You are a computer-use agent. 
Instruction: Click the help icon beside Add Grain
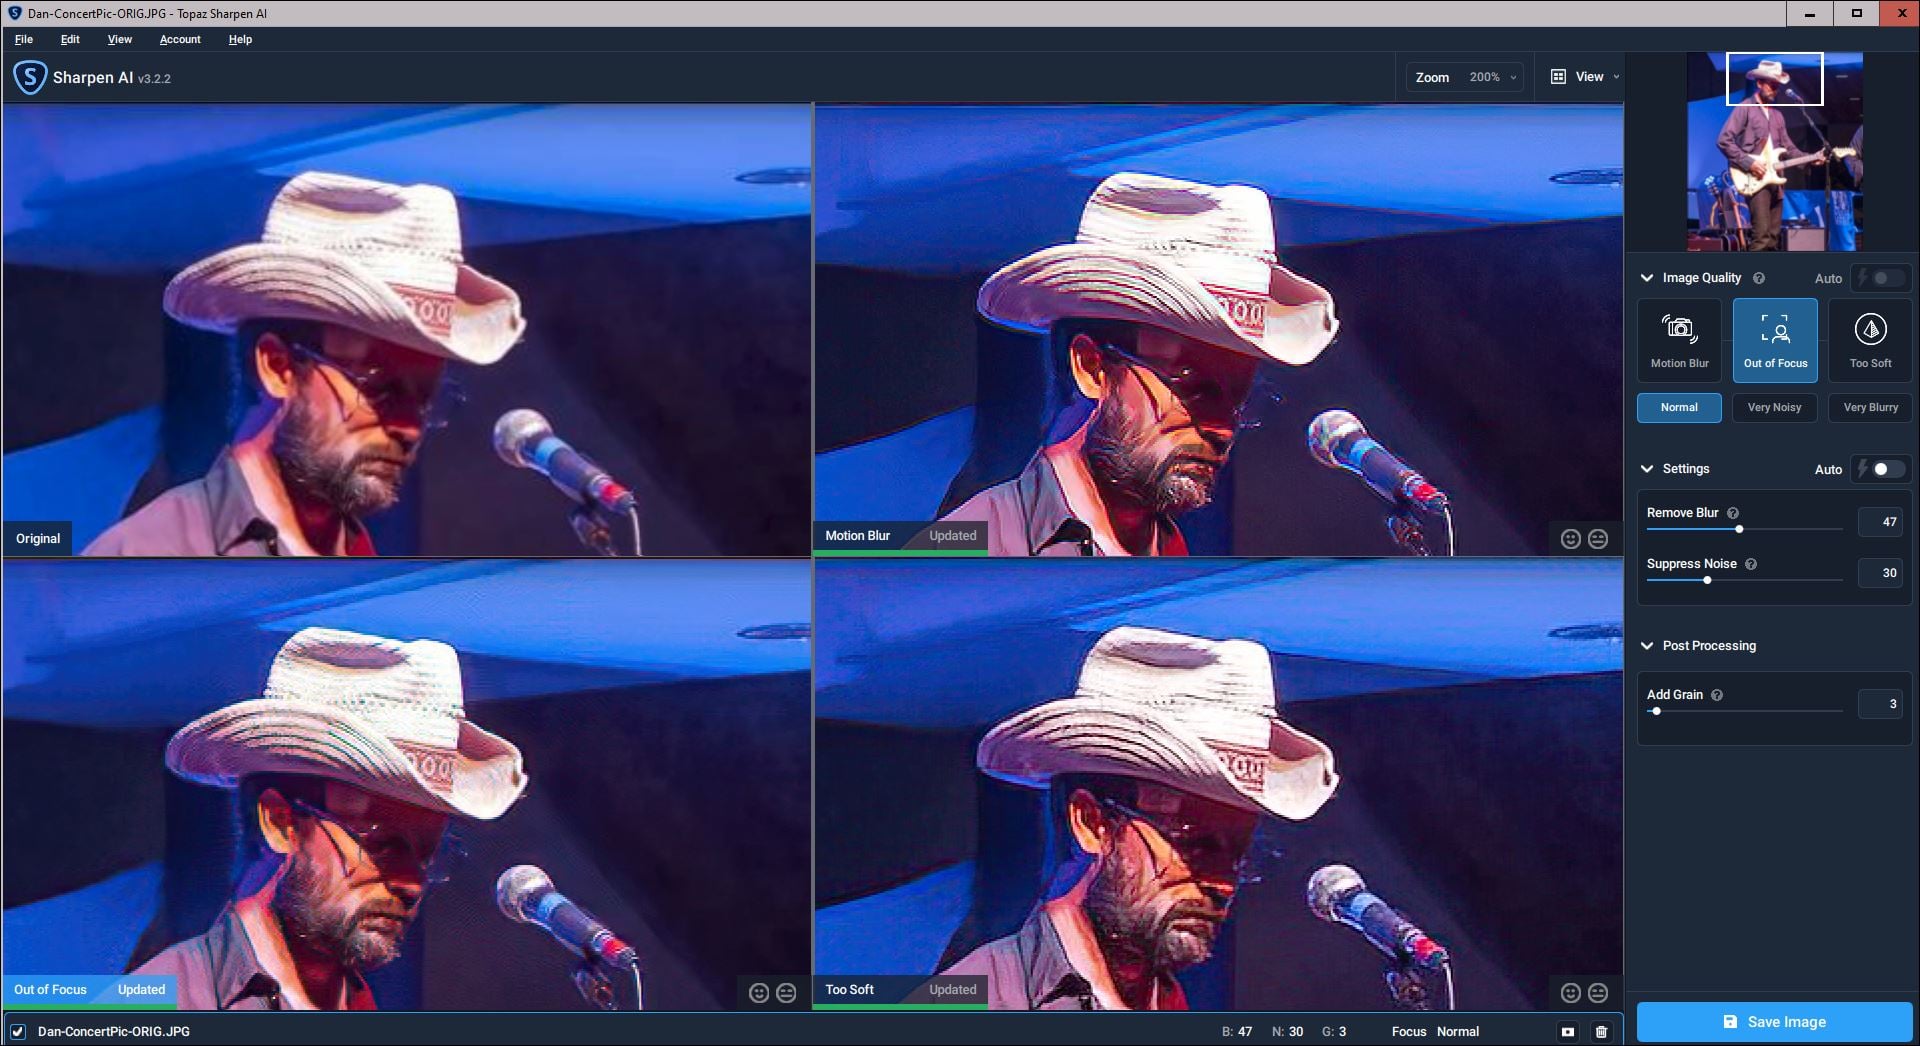1717,695
